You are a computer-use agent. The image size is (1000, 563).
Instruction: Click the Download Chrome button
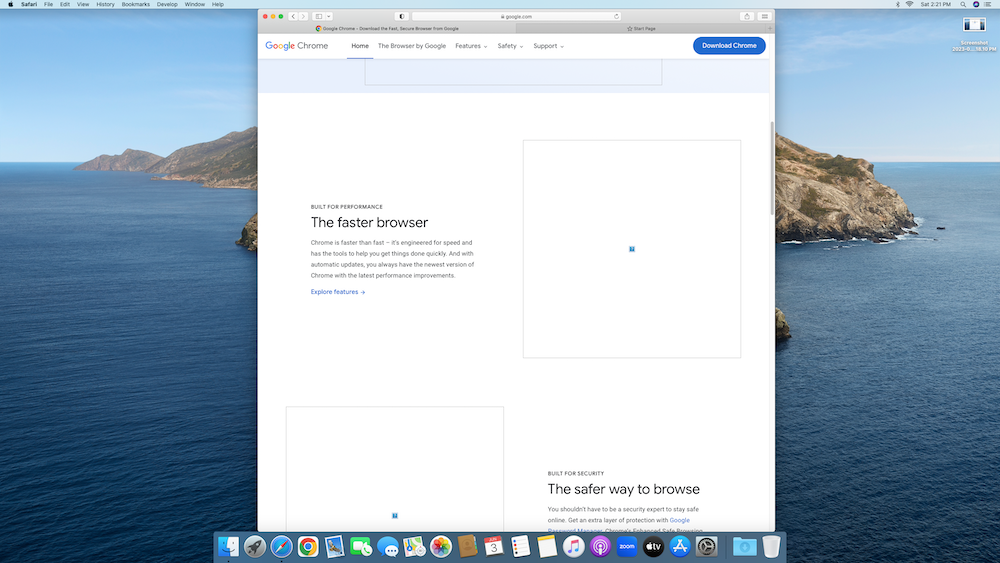point(729,46)
